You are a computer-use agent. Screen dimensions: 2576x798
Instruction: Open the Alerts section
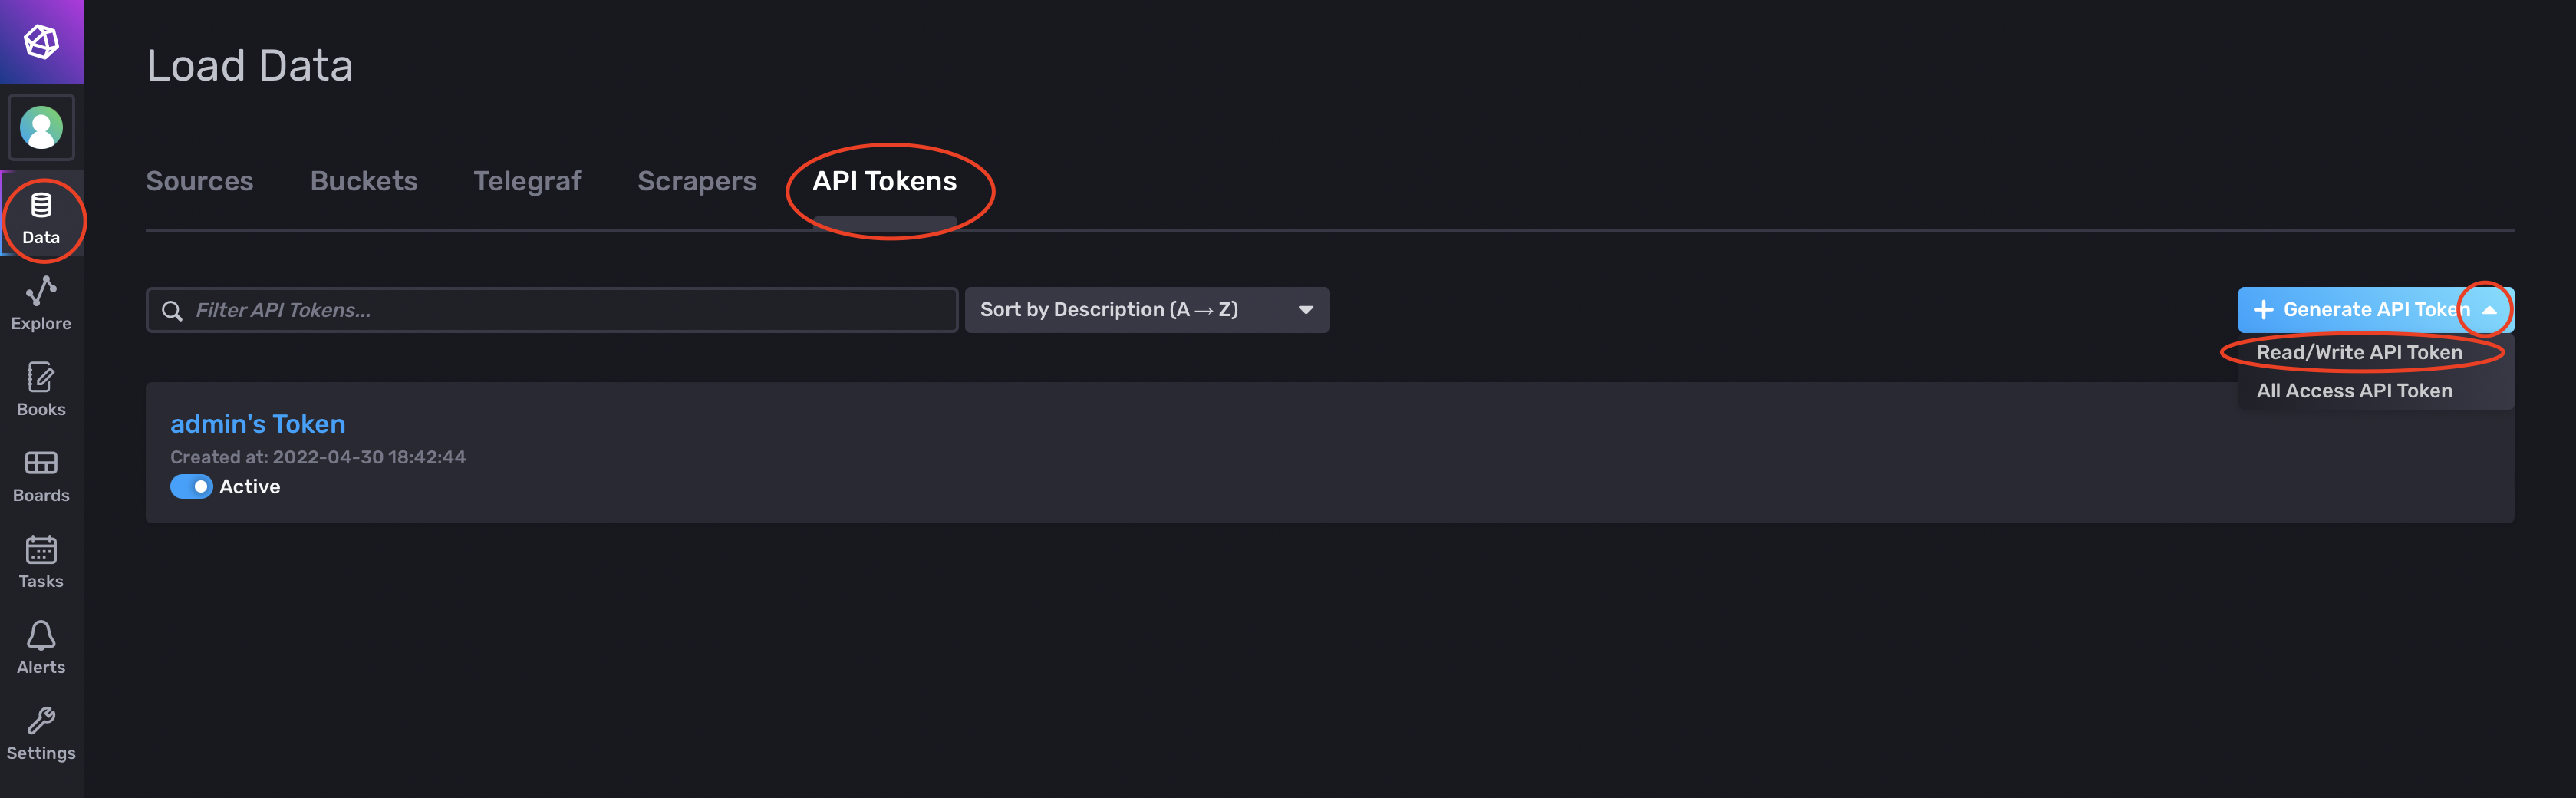click(41, 648)
